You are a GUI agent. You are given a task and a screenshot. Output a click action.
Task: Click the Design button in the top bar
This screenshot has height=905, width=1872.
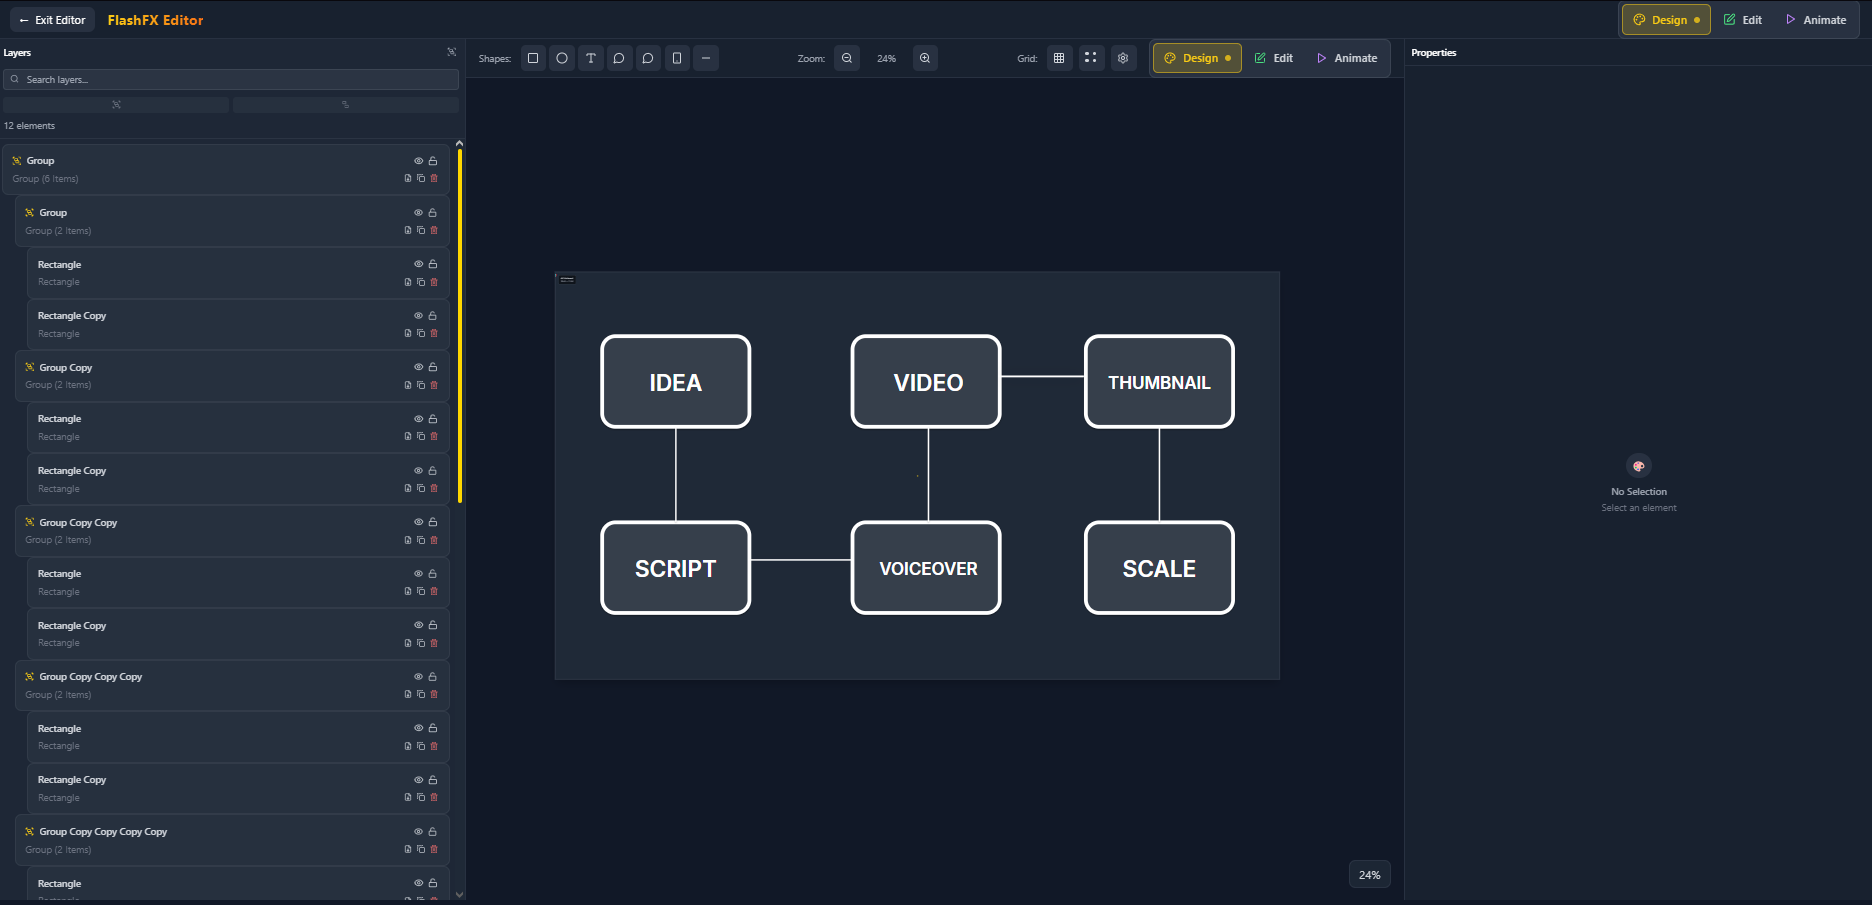pos(1664,19)
